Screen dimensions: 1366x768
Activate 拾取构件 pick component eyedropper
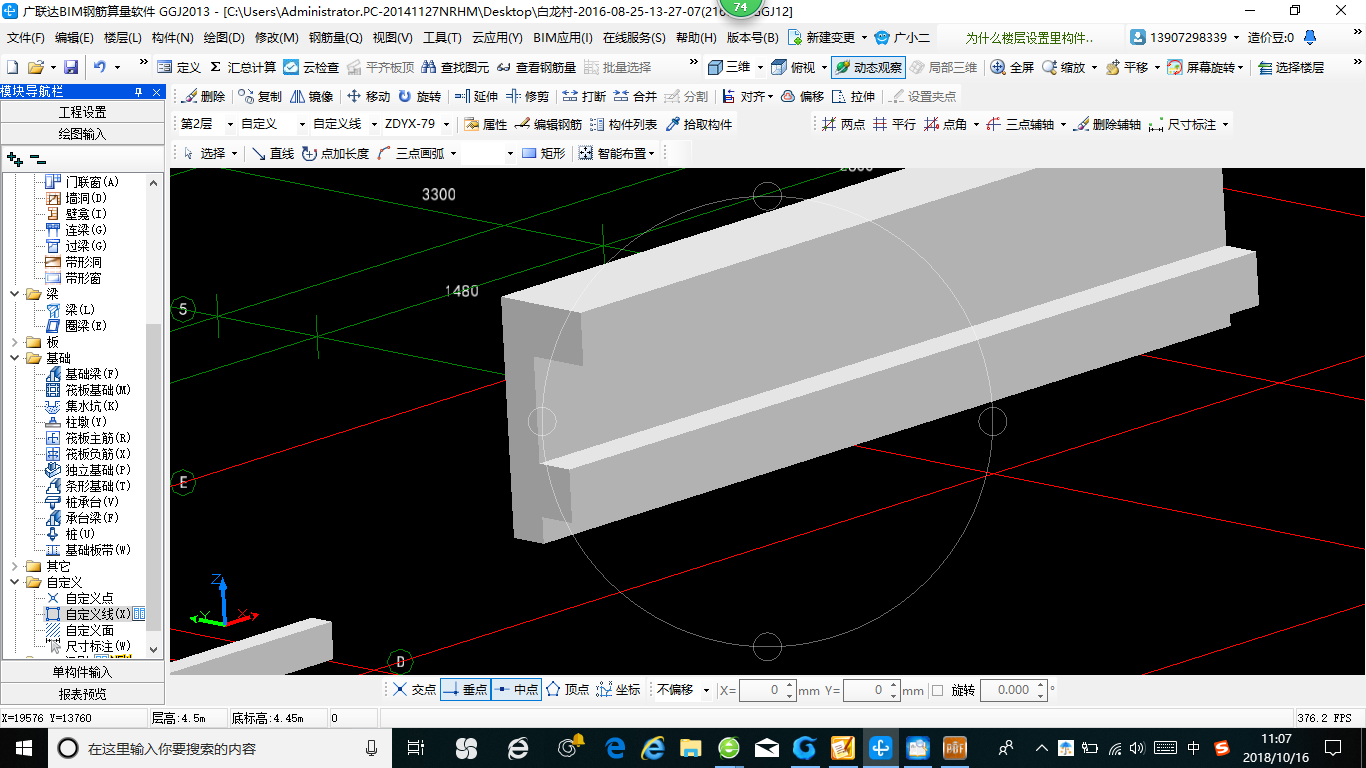pos(699,124)
